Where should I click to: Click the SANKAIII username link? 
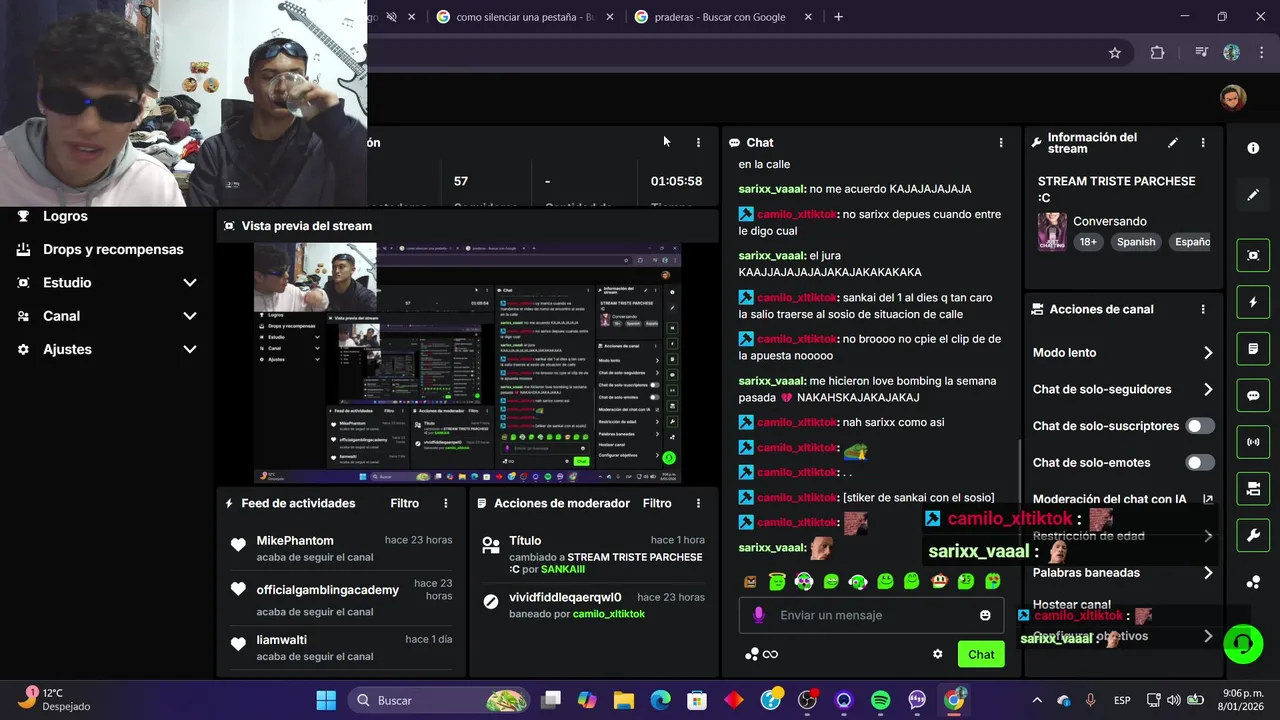tap(563, 569)
